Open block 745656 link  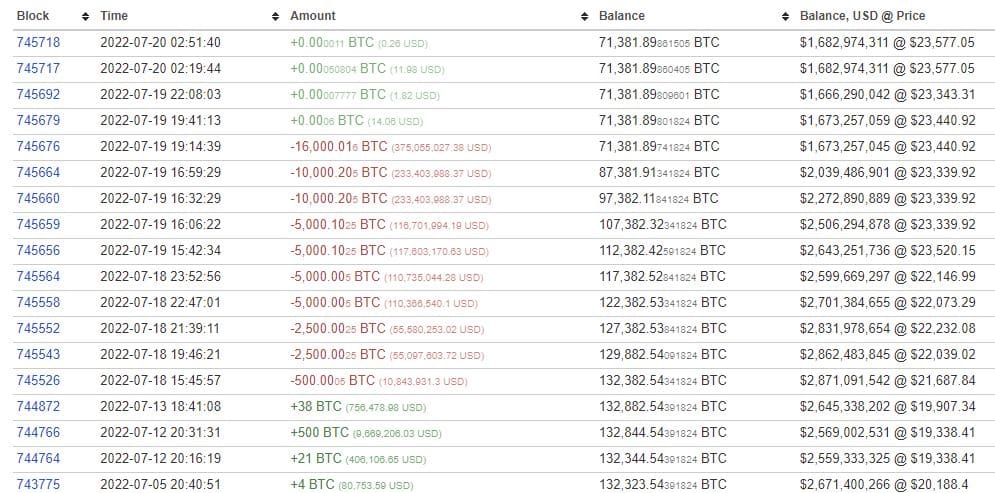coord(38,251)
